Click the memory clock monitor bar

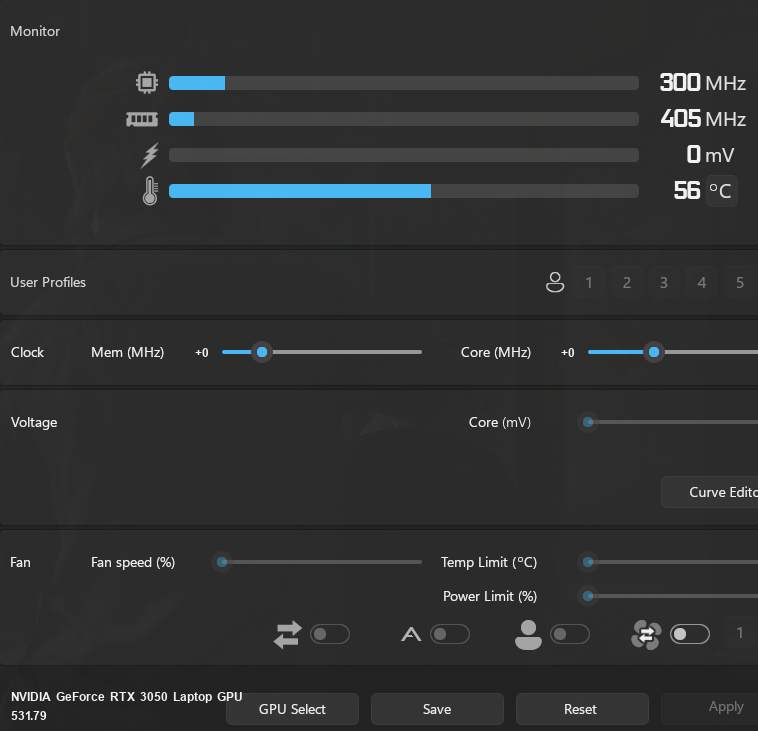click(404, 119)
